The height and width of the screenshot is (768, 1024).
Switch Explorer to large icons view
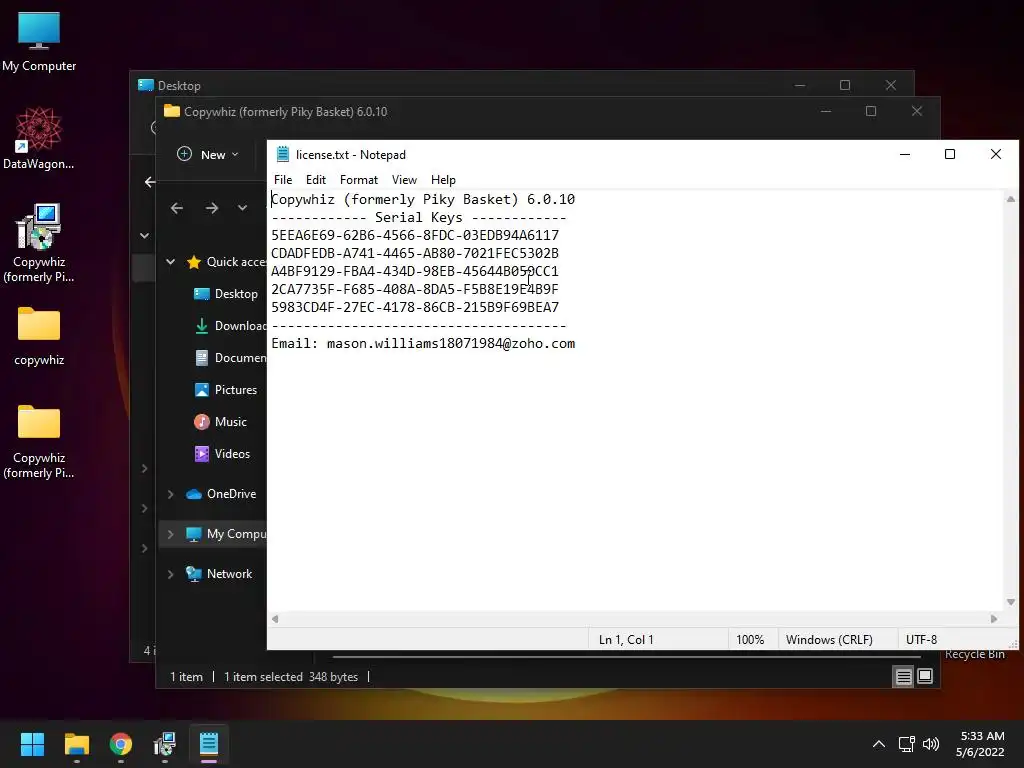(x=925, y=677)
